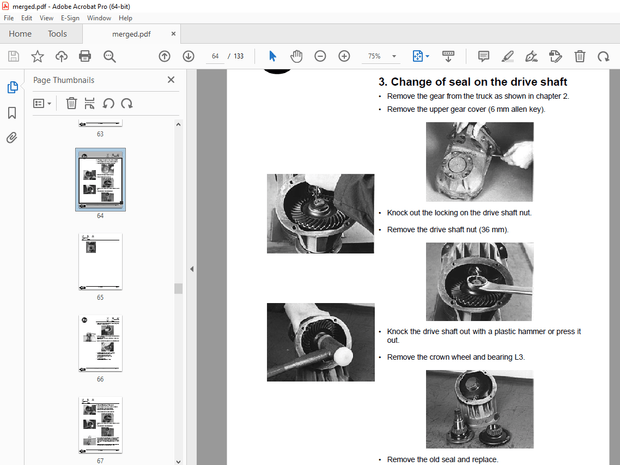The height and width of the screenshot is (465, 620).
Task: Click the page number field showing 64
Action: 215,56
